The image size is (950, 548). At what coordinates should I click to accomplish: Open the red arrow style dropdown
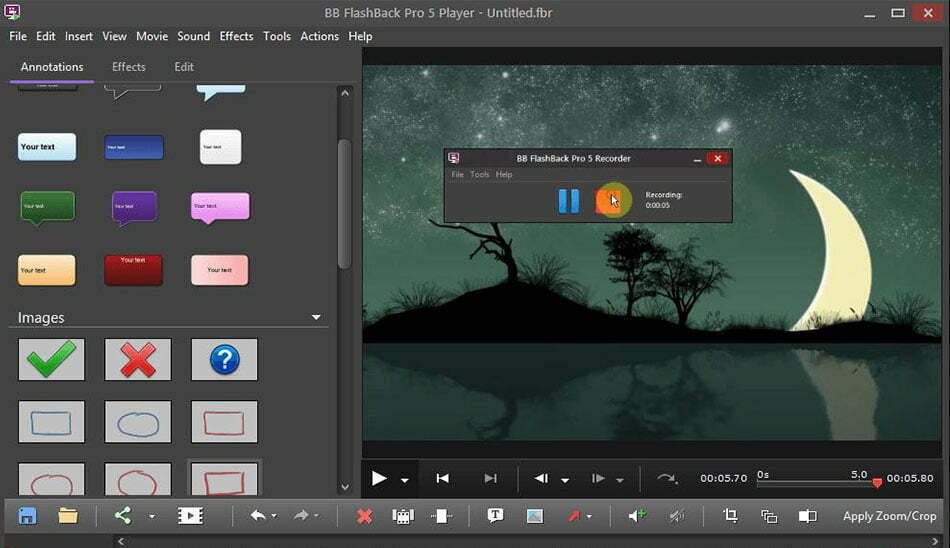[x=589, y=516]
